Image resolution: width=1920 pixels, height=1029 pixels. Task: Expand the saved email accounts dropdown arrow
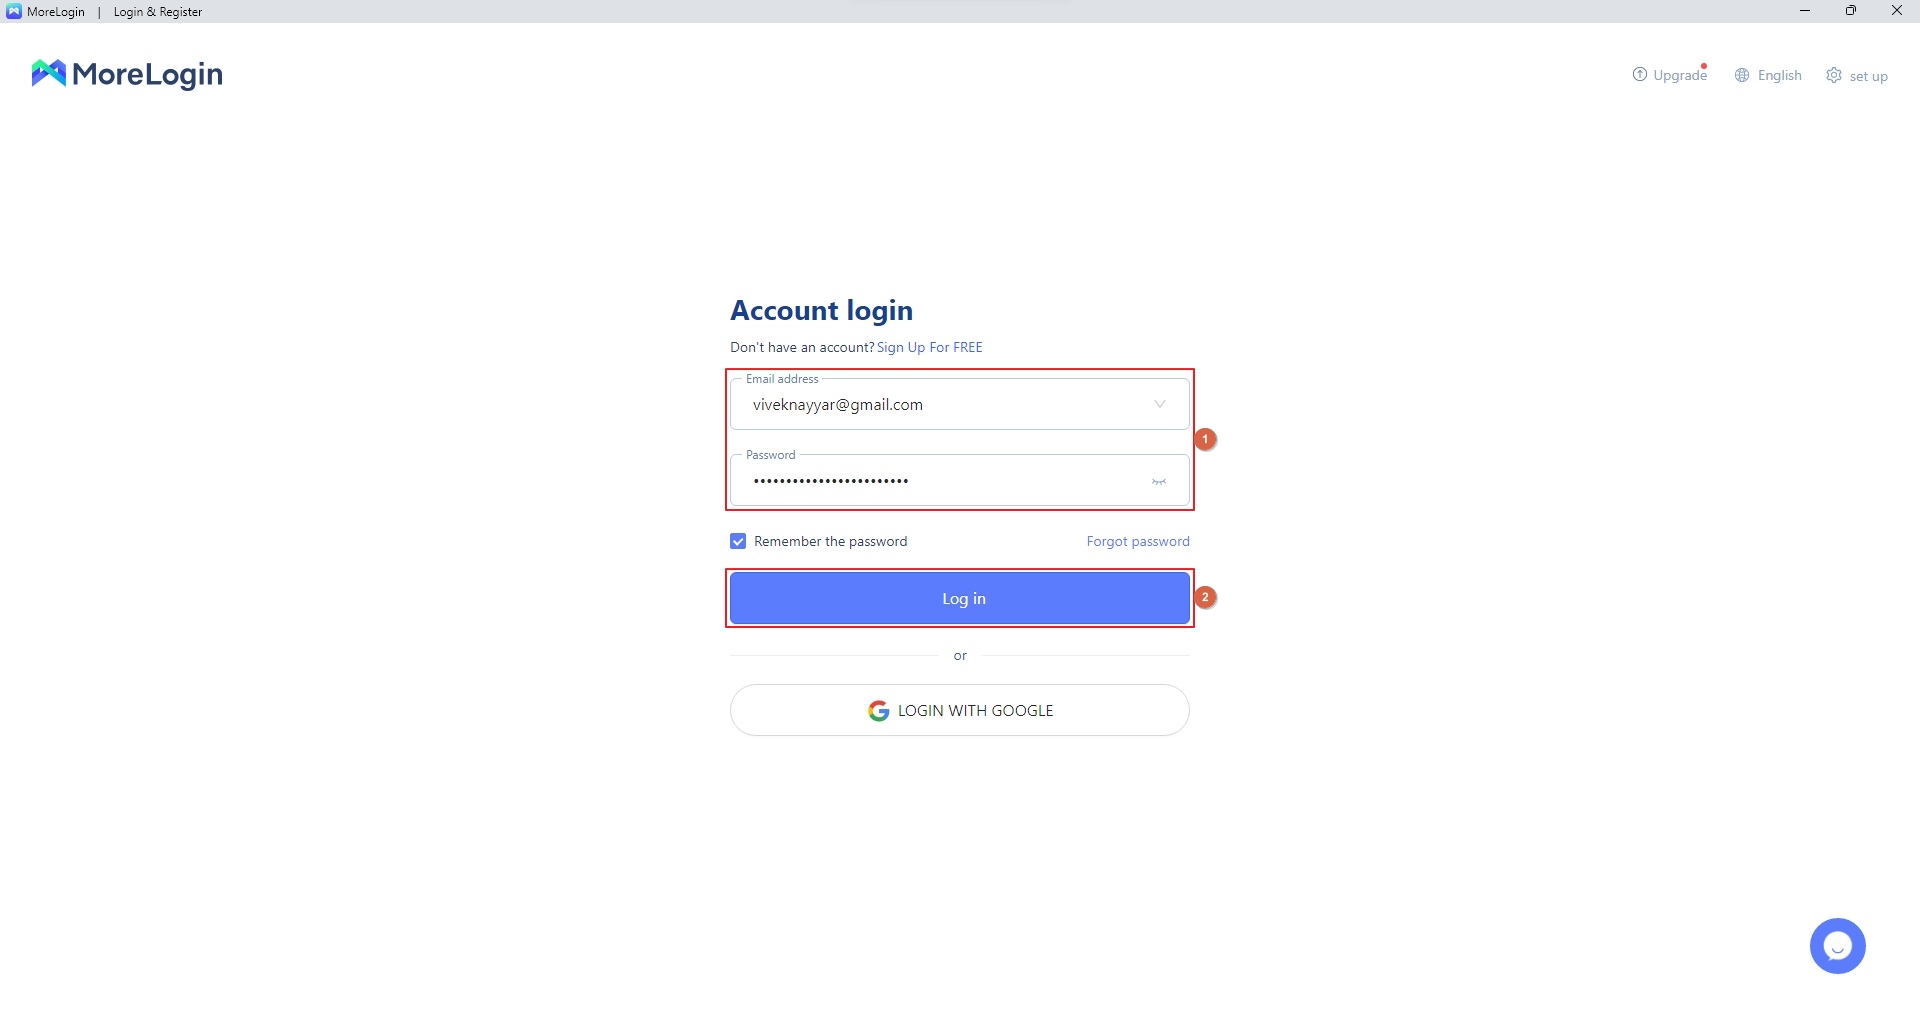coord(1160,404)
